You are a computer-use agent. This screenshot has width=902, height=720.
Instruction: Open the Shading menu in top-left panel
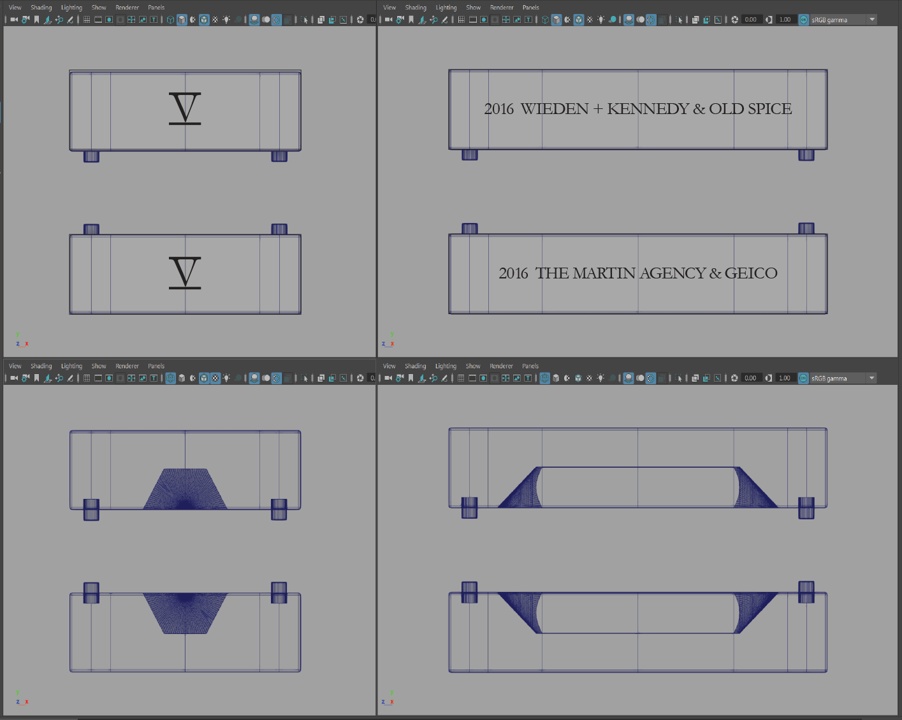(40, 7)
